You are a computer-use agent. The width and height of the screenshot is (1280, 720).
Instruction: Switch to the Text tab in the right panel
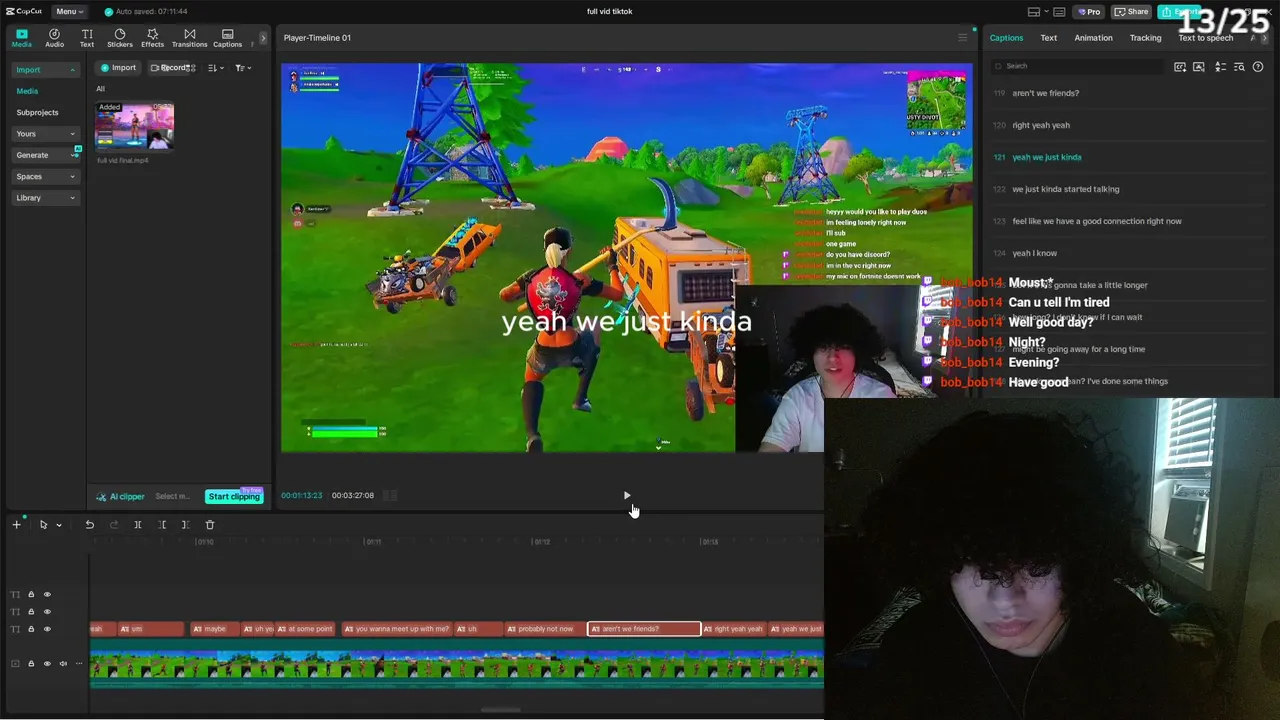[1048, 38]
